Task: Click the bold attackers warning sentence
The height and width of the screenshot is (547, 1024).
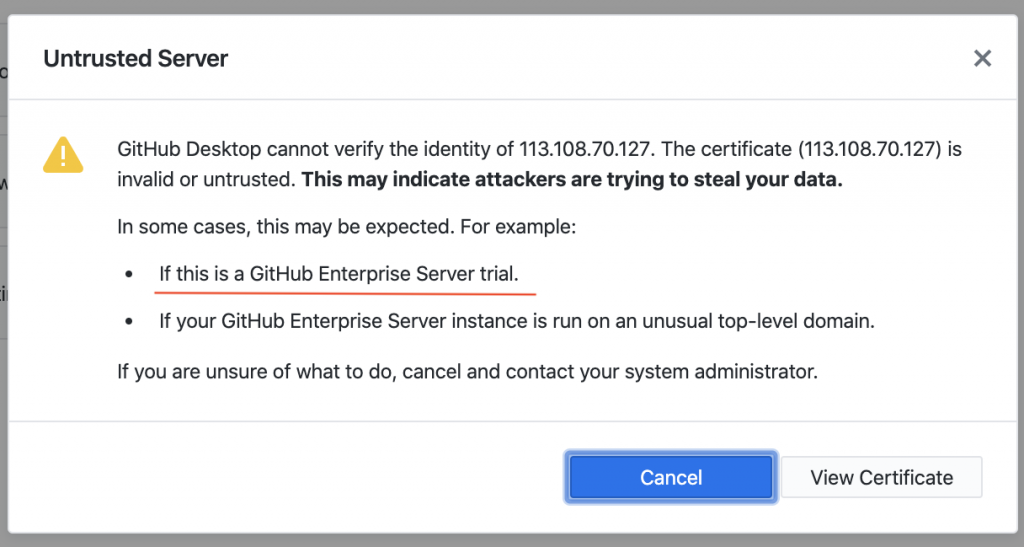Action: pyautogui.click(x=572, y=181)
